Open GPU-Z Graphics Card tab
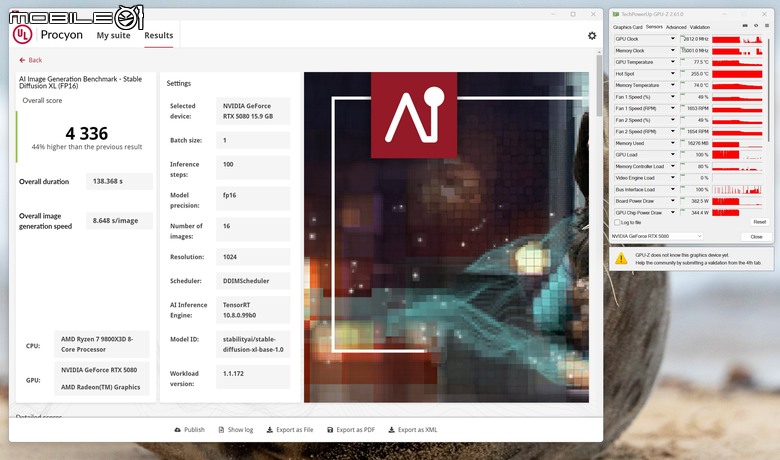This screenshot has width=780, height=460. pyautogui.click(x=627, y=27)
